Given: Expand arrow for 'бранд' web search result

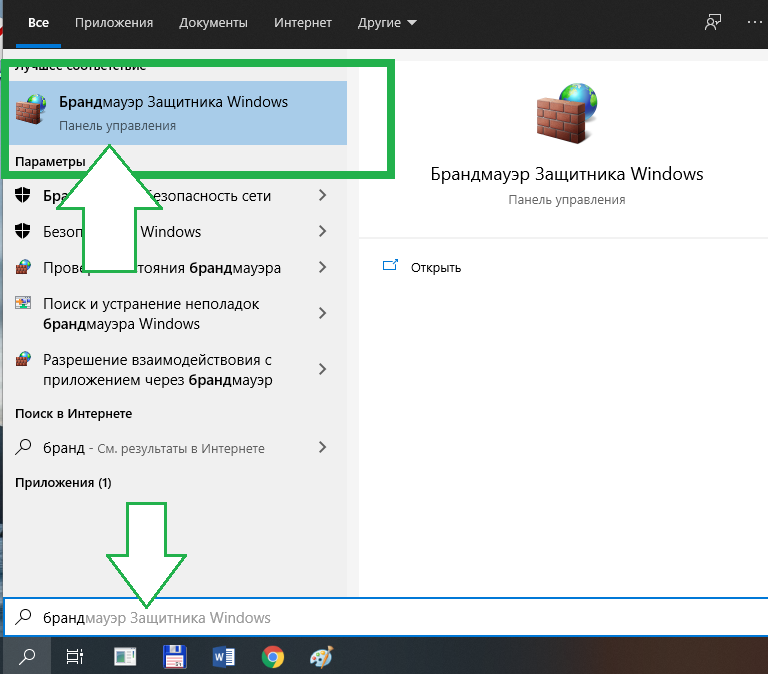Looking at the screenshot, I should point(322,447).
